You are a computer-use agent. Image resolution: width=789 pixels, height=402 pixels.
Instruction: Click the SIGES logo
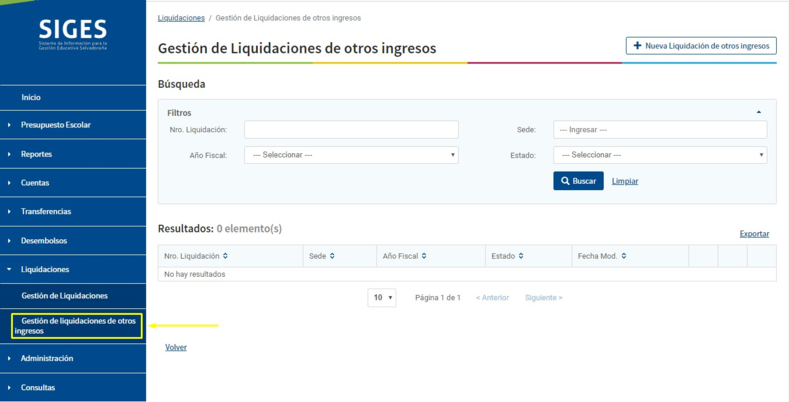pos(72,35)
